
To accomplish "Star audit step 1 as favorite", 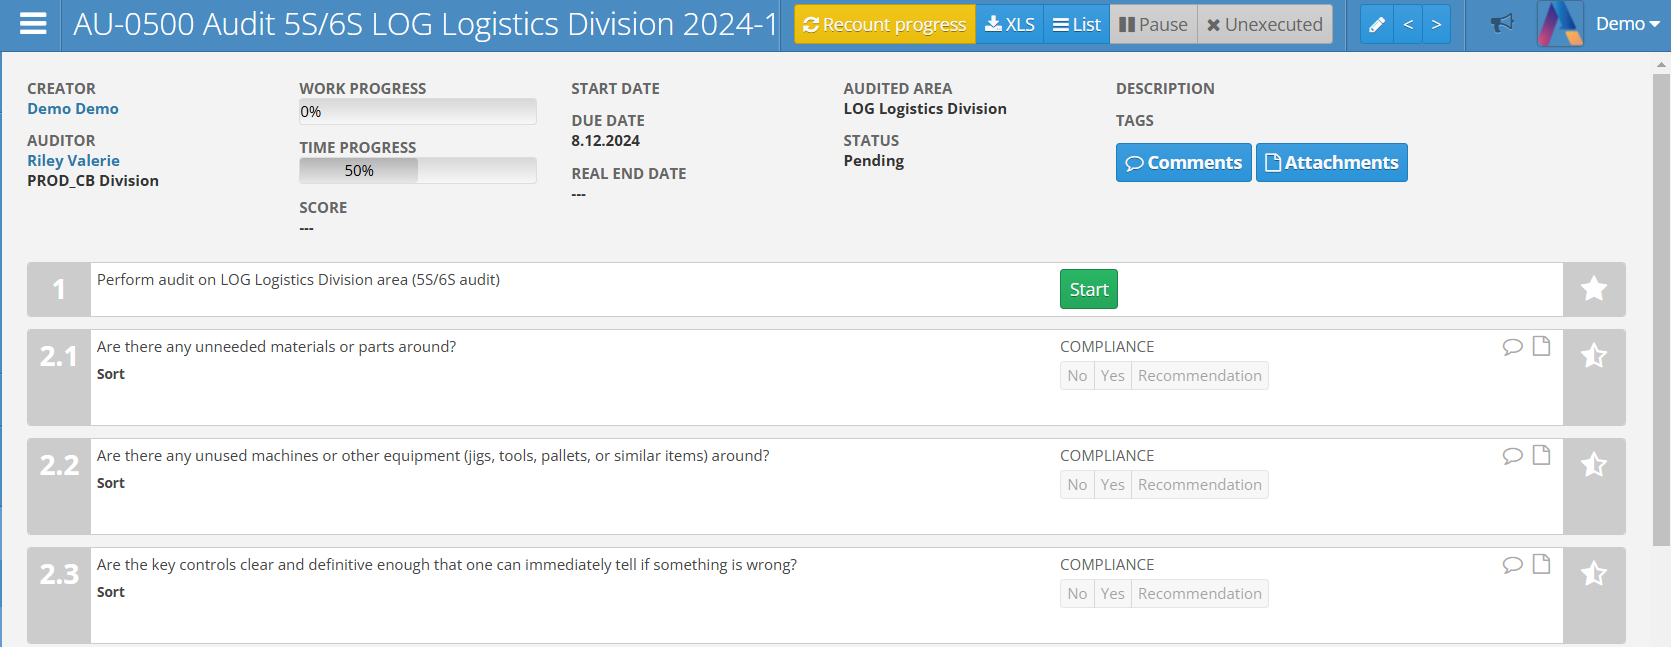I will [x=1593, y=289].
